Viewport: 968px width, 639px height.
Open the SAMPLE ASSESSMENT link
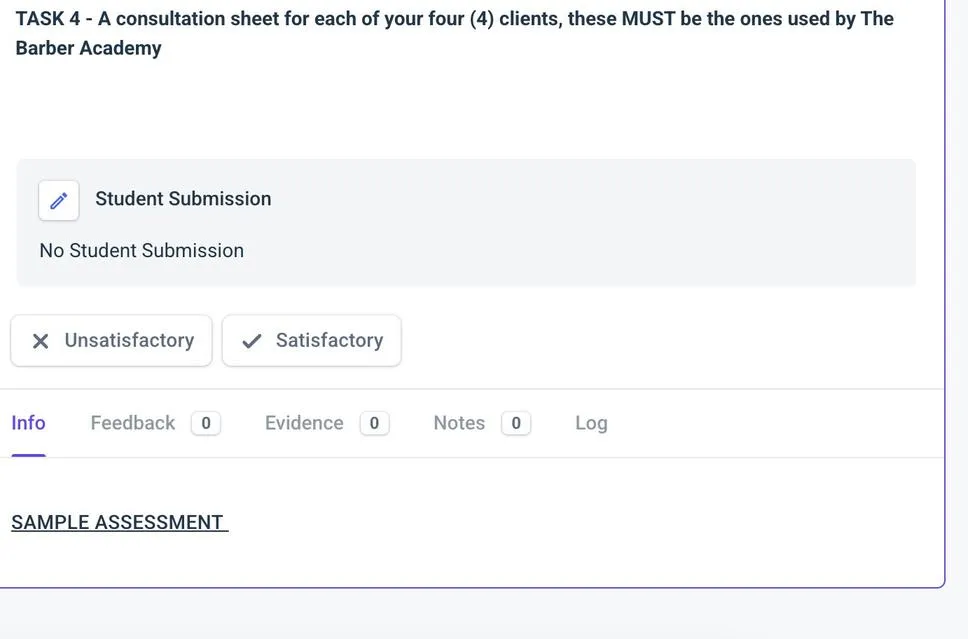(x=118, y=522)
